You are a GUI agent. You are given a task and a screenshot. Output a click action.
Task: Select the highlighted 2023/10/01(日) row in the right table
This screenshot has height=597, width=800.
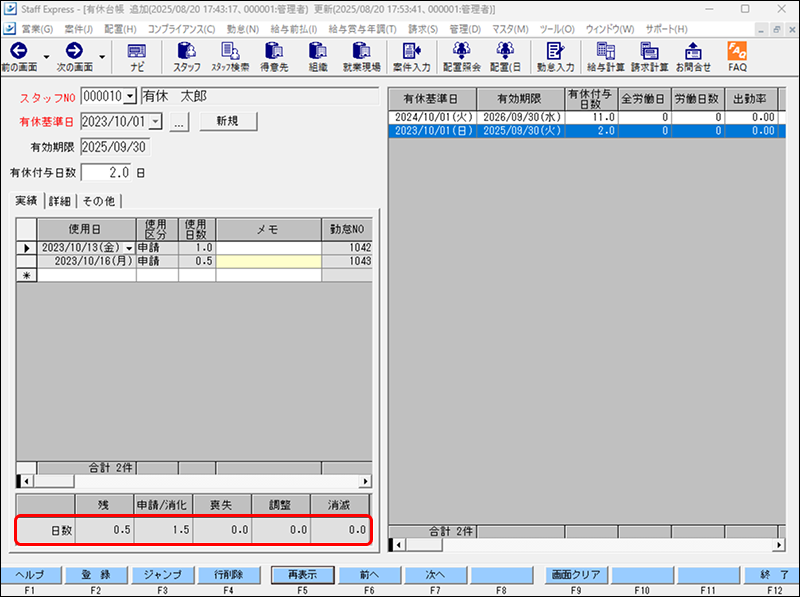587,131
